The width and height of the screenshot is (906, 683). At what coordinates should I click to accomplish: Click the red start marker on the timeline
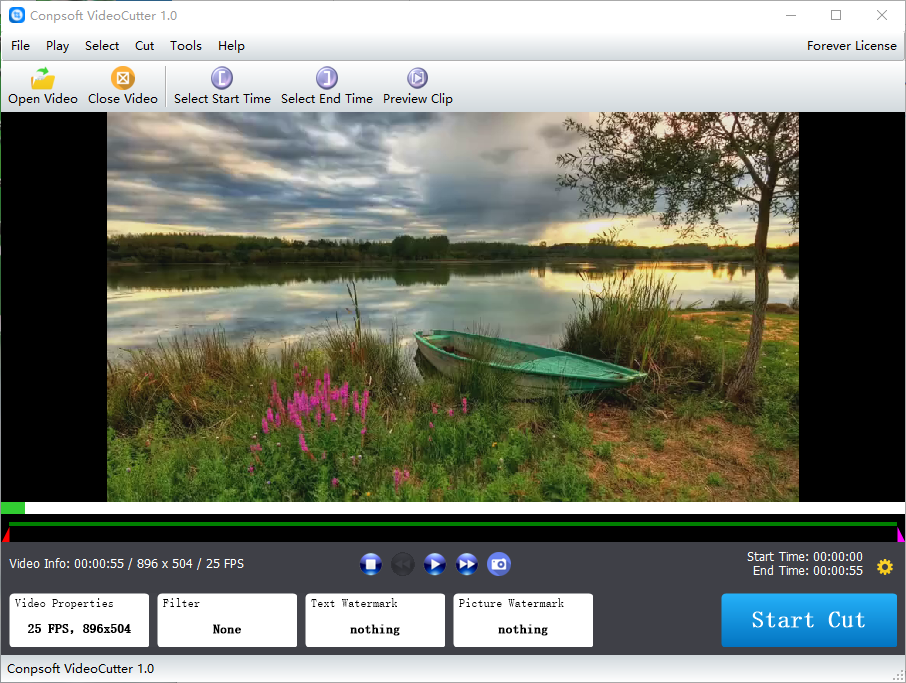(6, 534)
